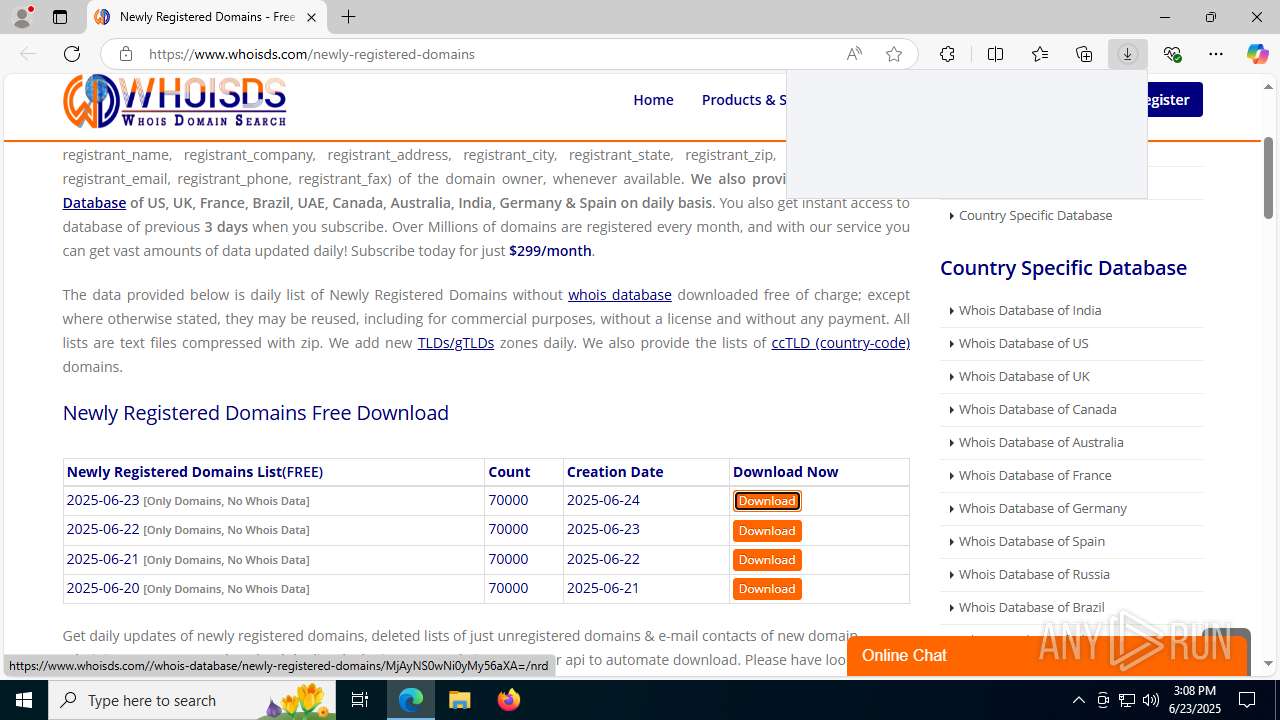Open Whois Database of UK
This screenshot has height=720, width=1280.
pos(1024,376)
